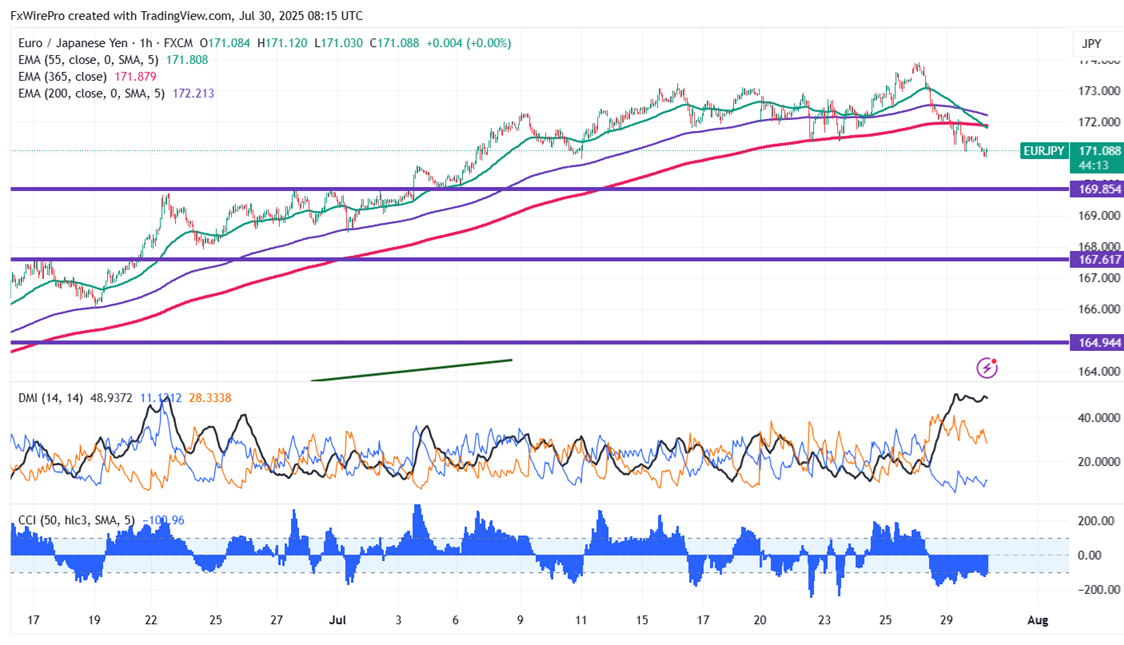This screenshot has height=645, width=1124.
Task: Select the 169.854 horizontal level label
Action: tap(1097, 189)
